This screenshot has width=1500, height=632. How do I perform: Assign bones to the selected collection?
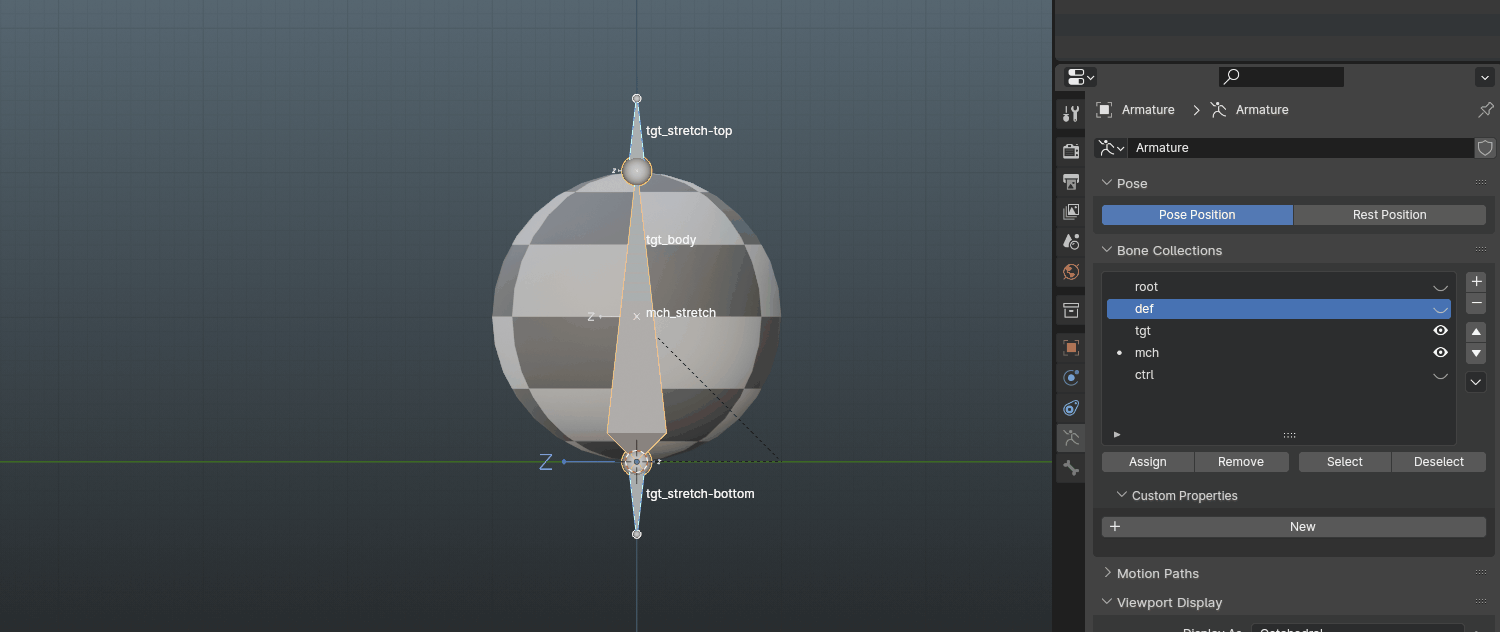pos(1147,461)
